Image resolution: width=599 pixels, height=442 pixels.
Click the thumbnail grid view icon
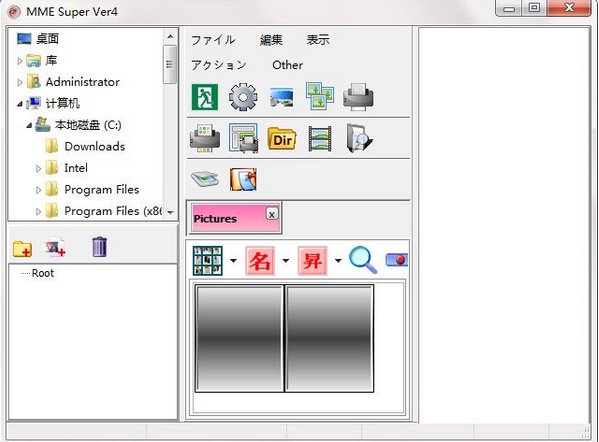tap(207, 261)
